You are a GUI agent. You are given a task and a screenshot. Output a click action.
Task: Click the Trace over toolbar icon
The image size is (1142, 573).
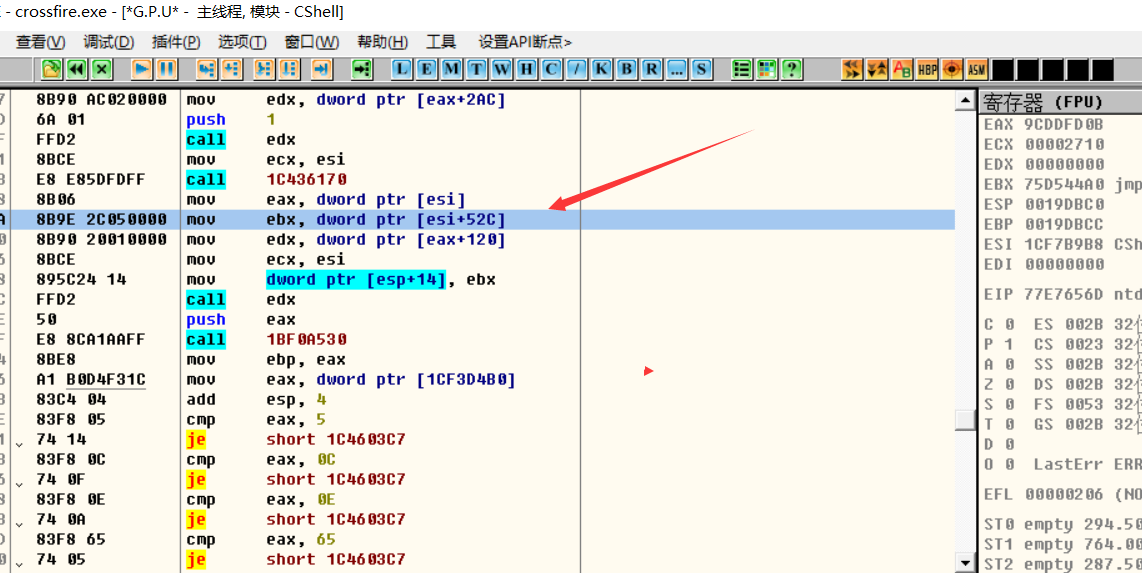click(289, 69)
